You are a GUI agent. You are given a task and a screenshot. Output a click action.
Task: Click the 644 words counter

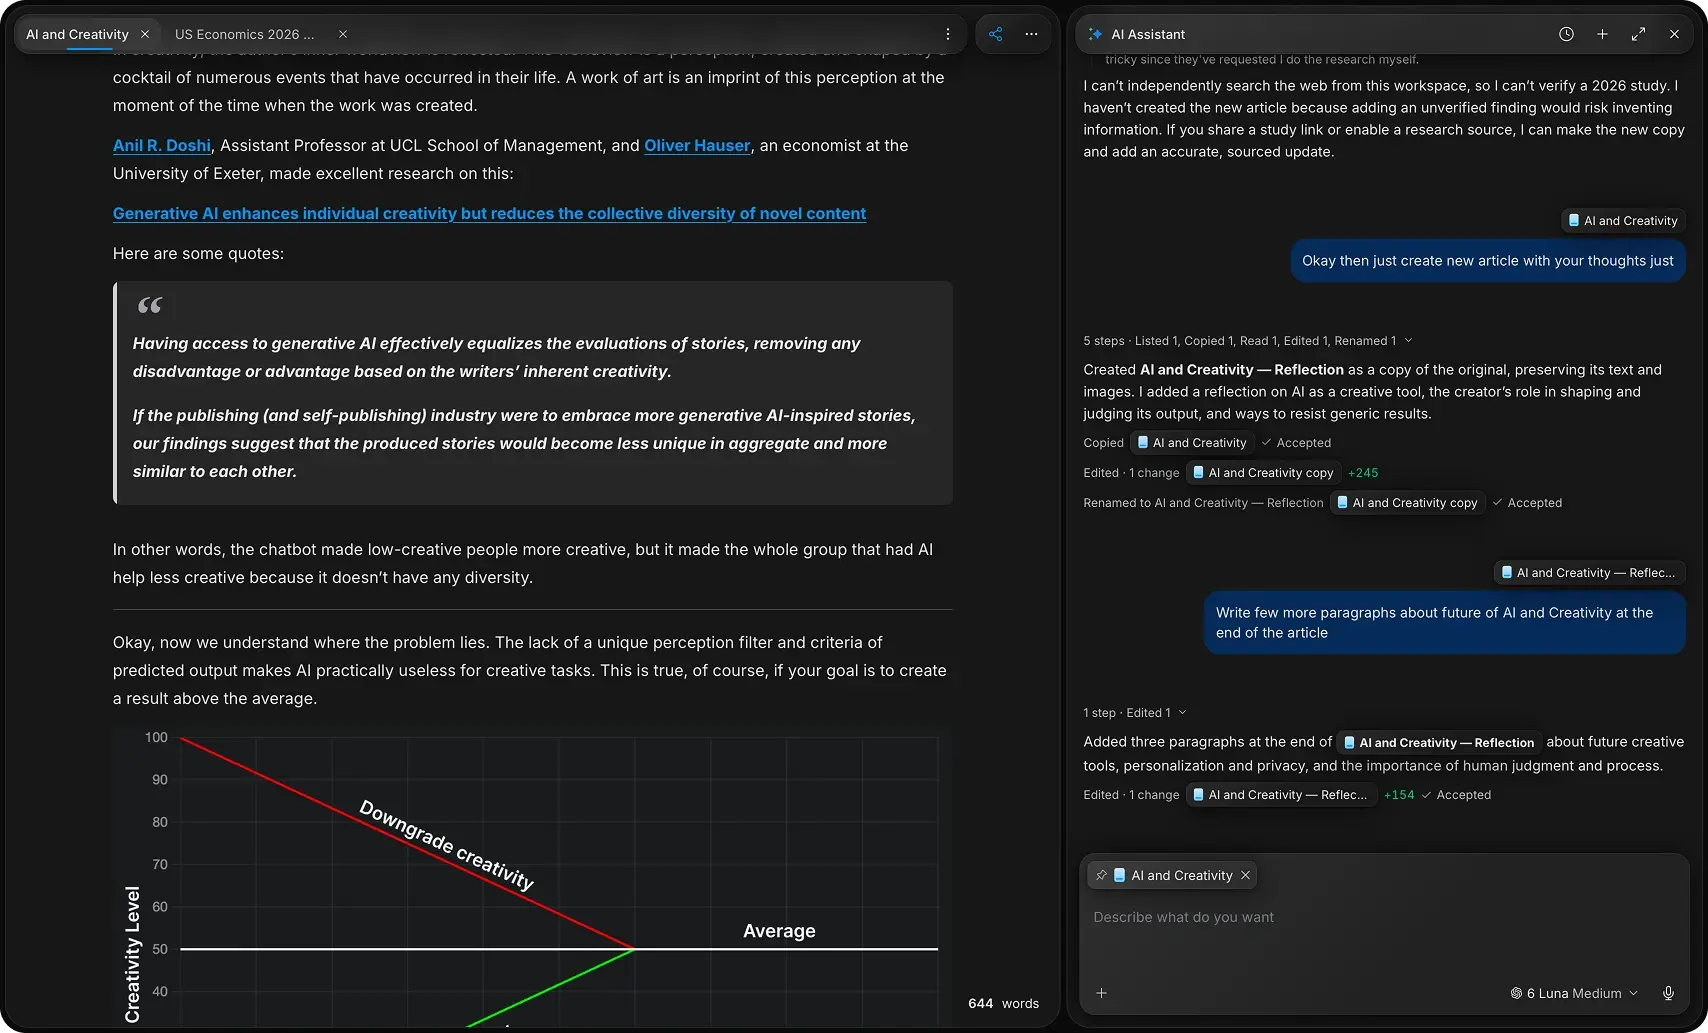pyautogui.click(x=1003, y=1003)
